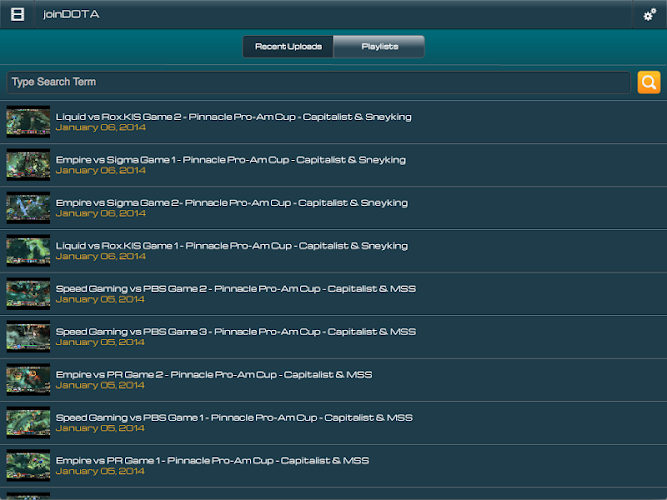The image size is (667, 500).
Task: Click the orange search magnifier button
Action: point(649,82)
